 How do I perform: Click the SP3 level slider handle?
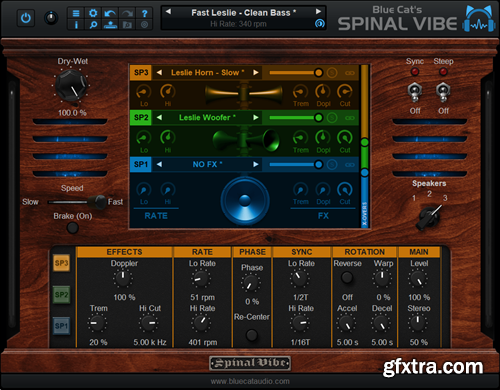pos(319,72)
